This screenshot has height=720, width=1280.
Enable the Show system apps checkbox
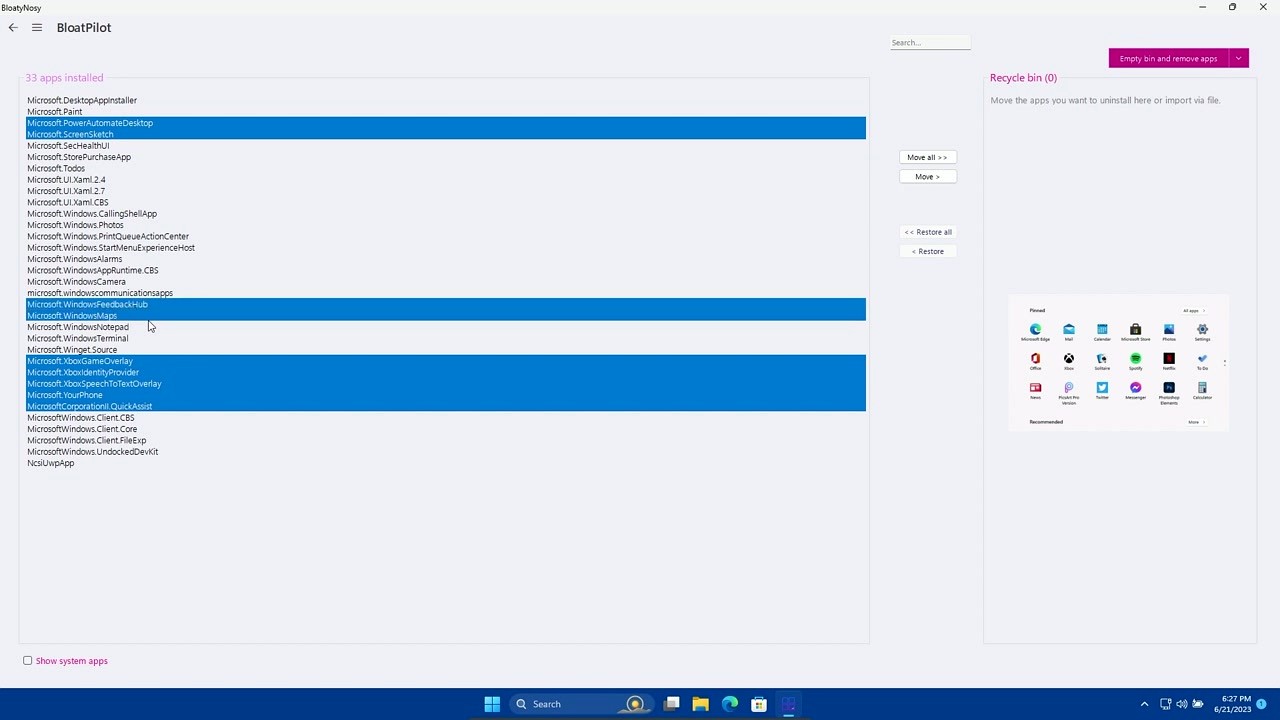click(27, 660)
